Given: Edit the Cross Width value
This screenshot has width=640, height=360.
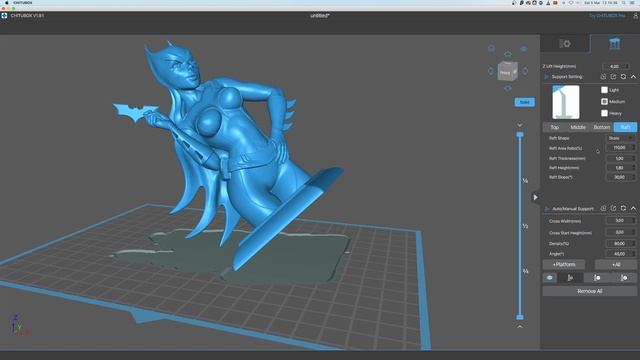Looking at the screenshot, I should pos(620,221).
